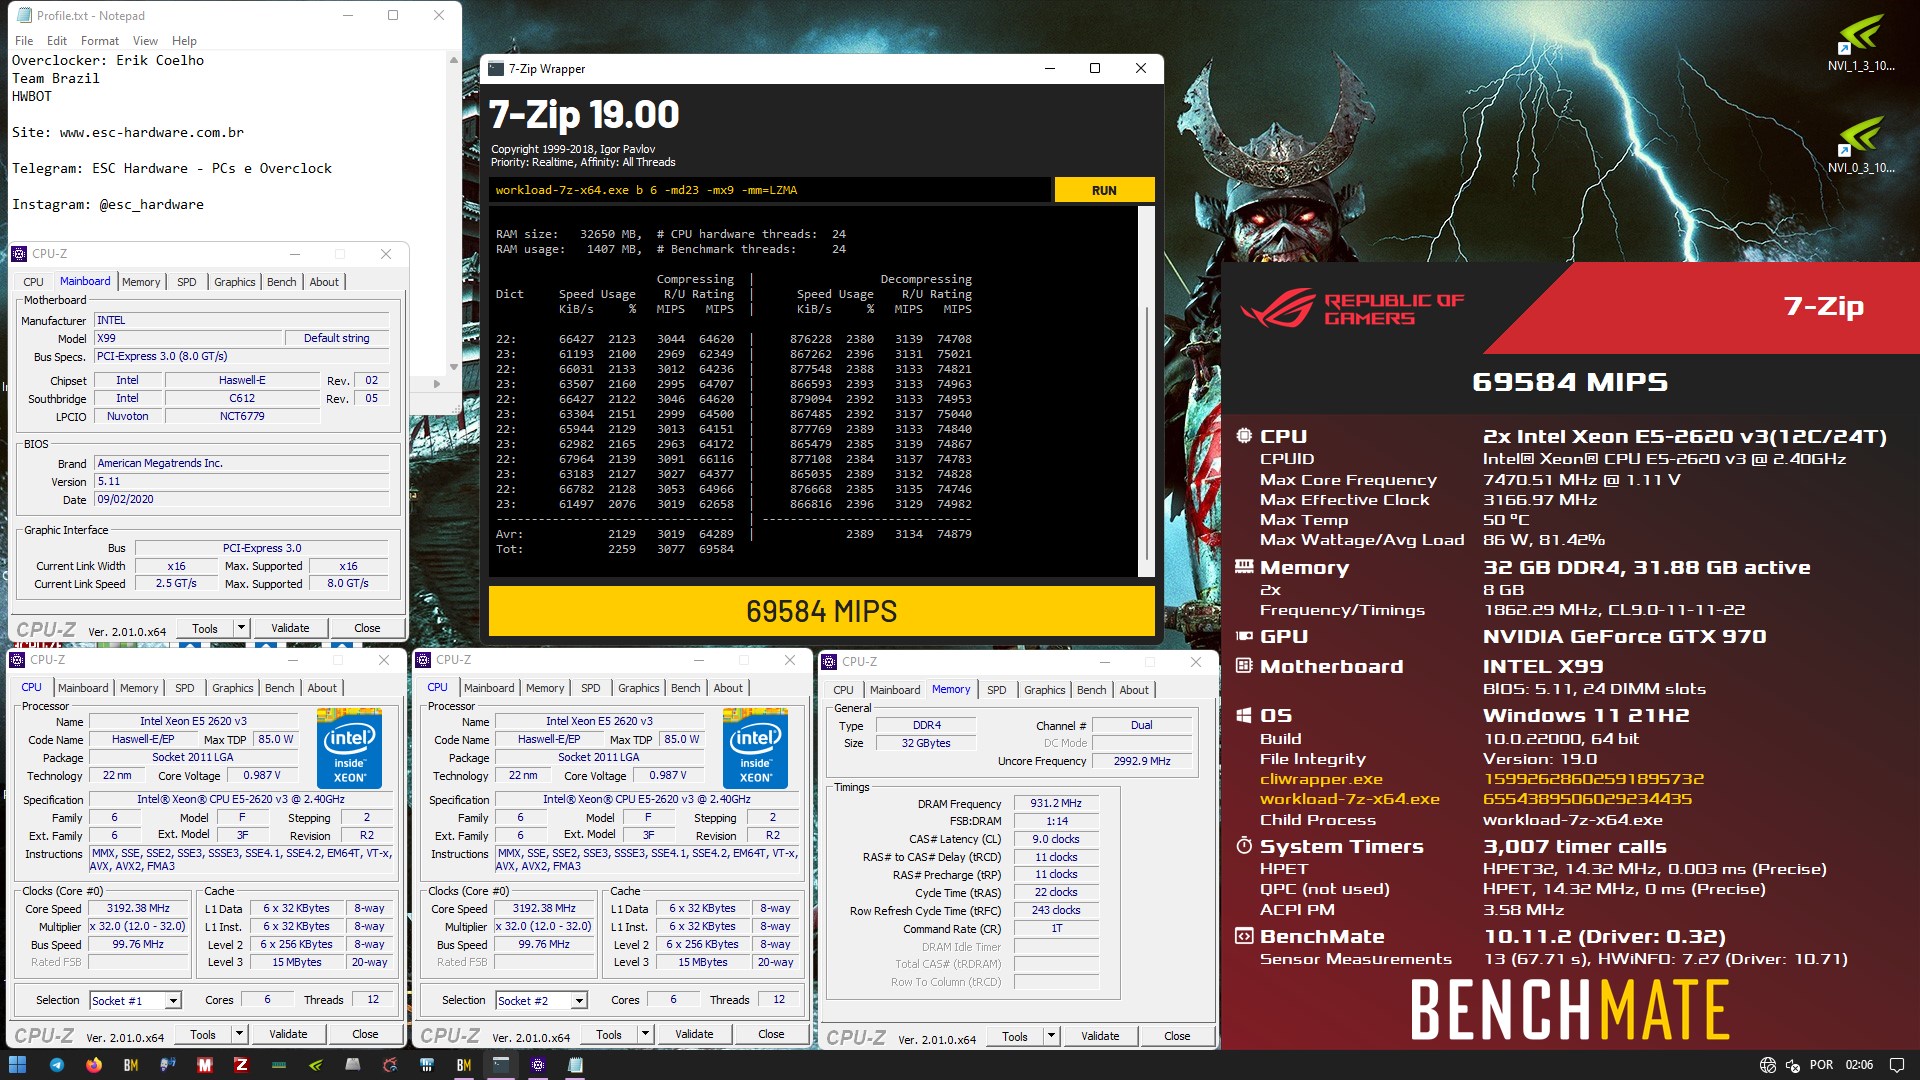Click the DRAM Frequency 931.2 MHz value

tap(1056, 803)
